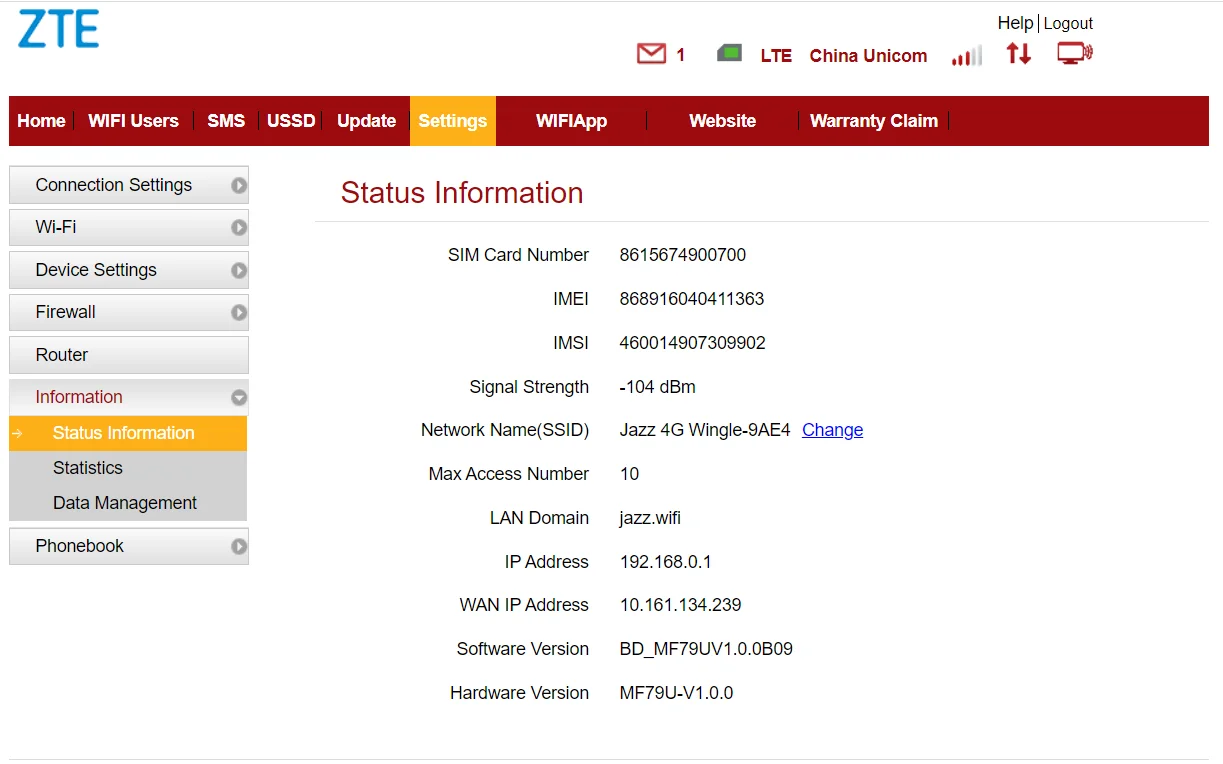The height and width of the screenshot is (764, 1223).
Task: Click the connected devices monitor icon
Action: [x=1075, y=54]
